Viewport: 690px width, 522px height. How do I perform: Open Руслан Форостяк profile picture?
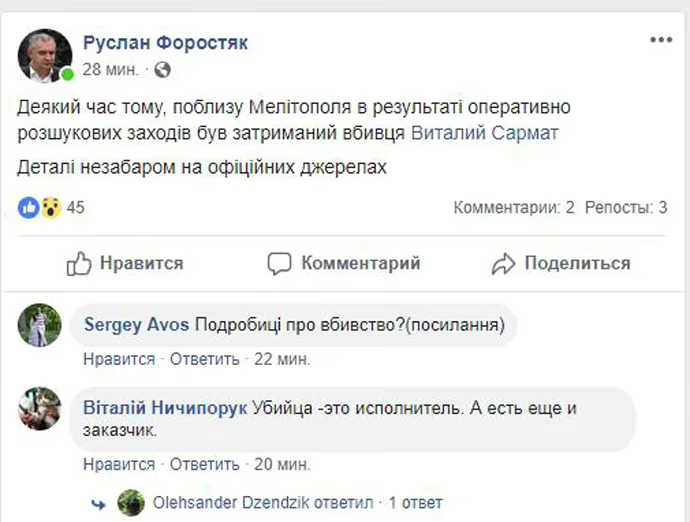45,55
